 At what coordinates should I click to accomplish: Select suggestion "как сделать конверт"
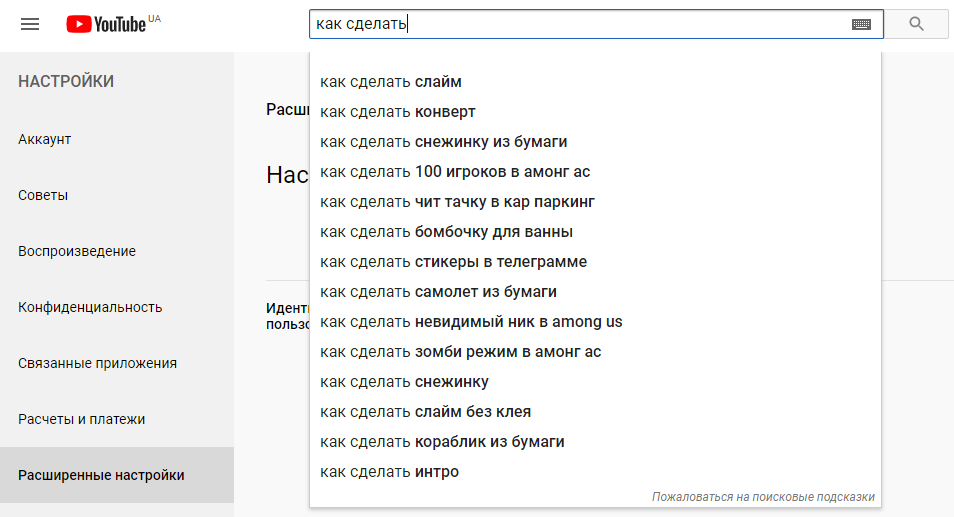398,112
